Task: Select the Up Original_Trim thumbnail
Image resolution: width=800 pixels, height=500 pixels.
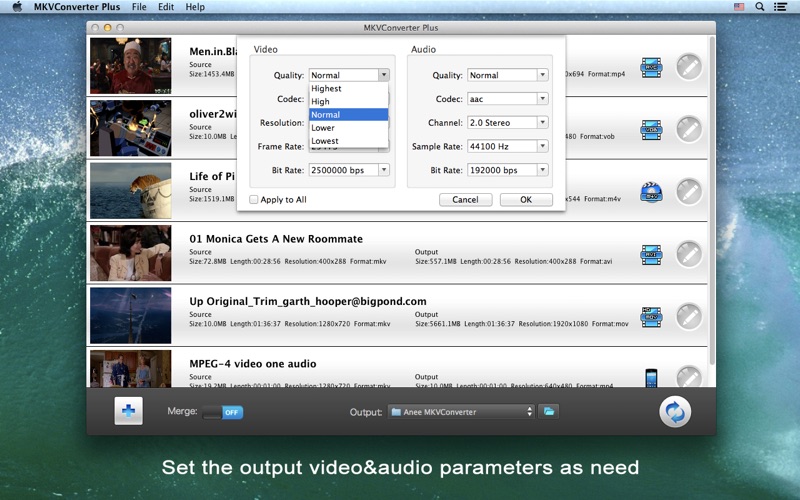Action: 131,315
